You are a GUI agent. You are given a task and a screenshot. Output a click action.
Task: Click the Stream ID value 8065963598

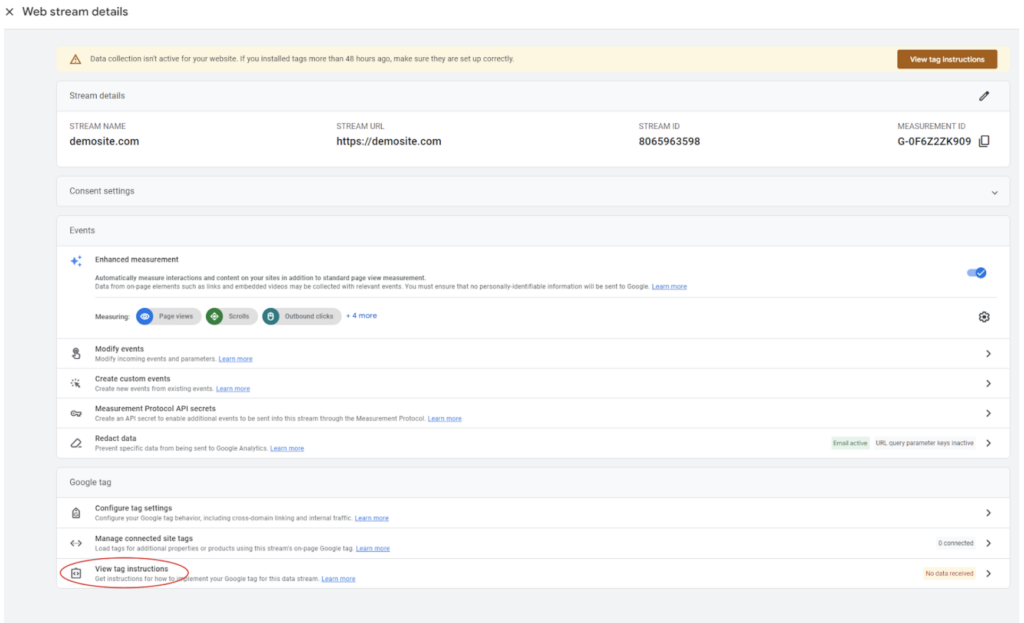tap(669, 141)
